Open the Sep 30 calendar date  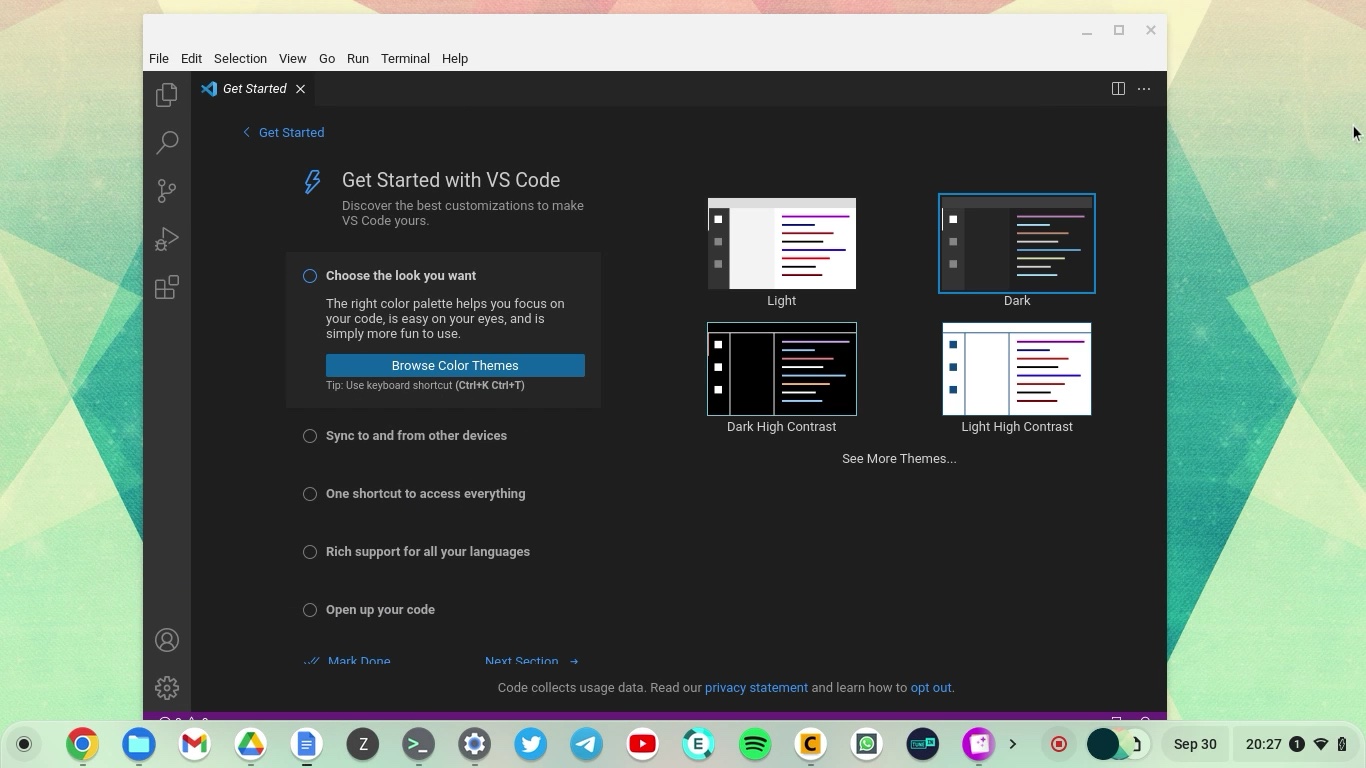coord(1195,744)
